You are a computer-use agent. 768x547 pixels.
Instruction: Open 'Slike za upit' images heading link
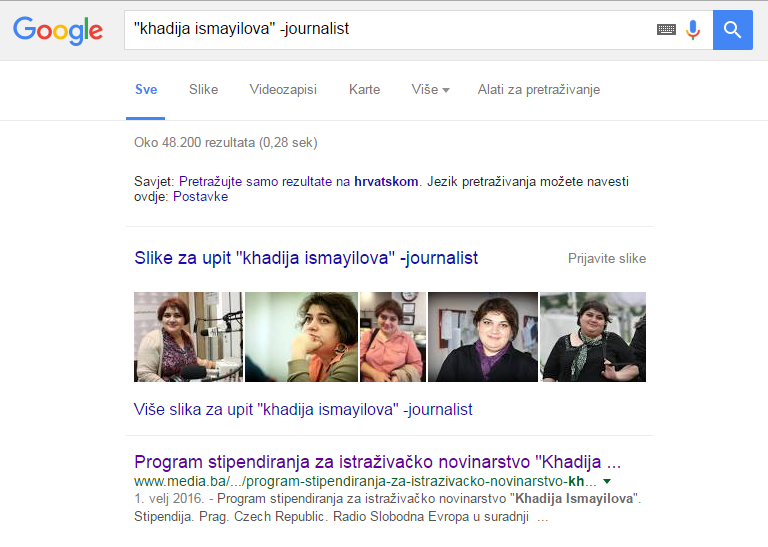point(306,258)
